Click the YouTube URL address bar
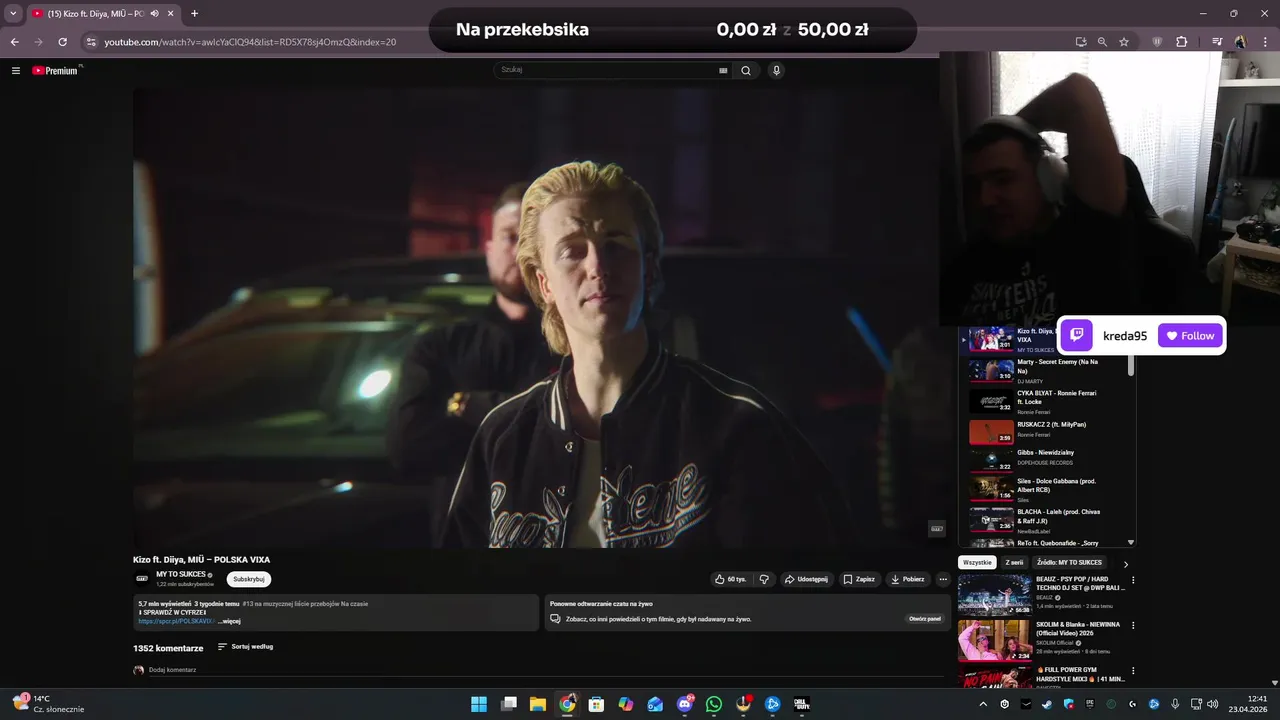The height and width of the screenshot is (720, 1280). click(x=250, y=42)
